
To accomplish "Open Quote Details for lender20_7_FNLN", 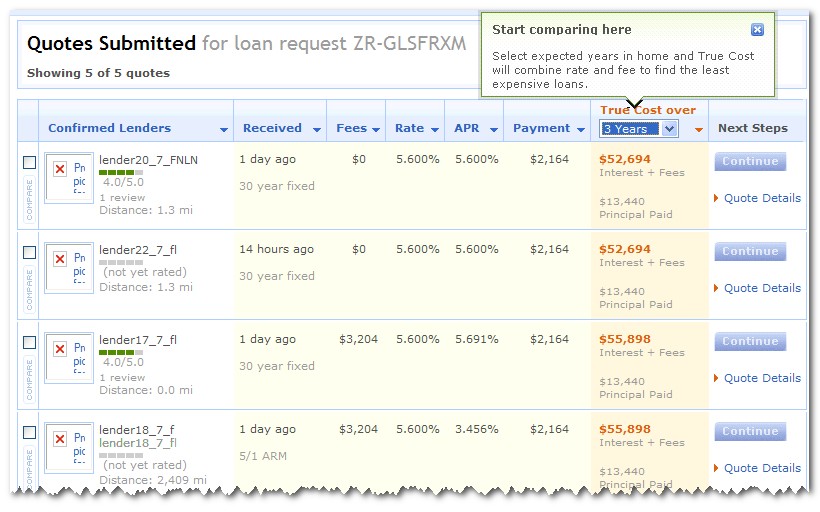I will [762, 198].
